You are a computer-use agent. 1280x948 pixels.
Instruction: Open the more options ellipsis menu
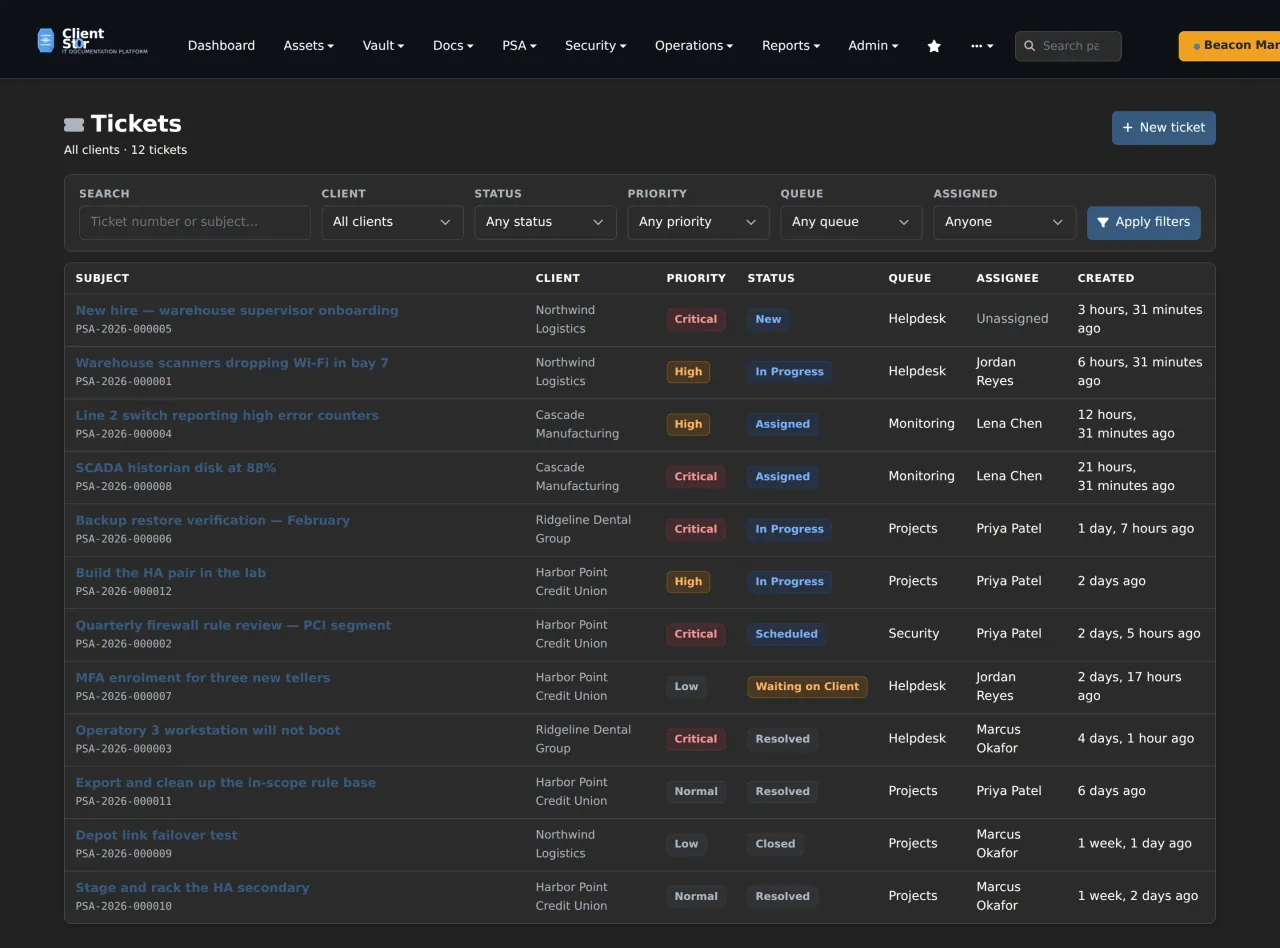click(x=982, y=46)
